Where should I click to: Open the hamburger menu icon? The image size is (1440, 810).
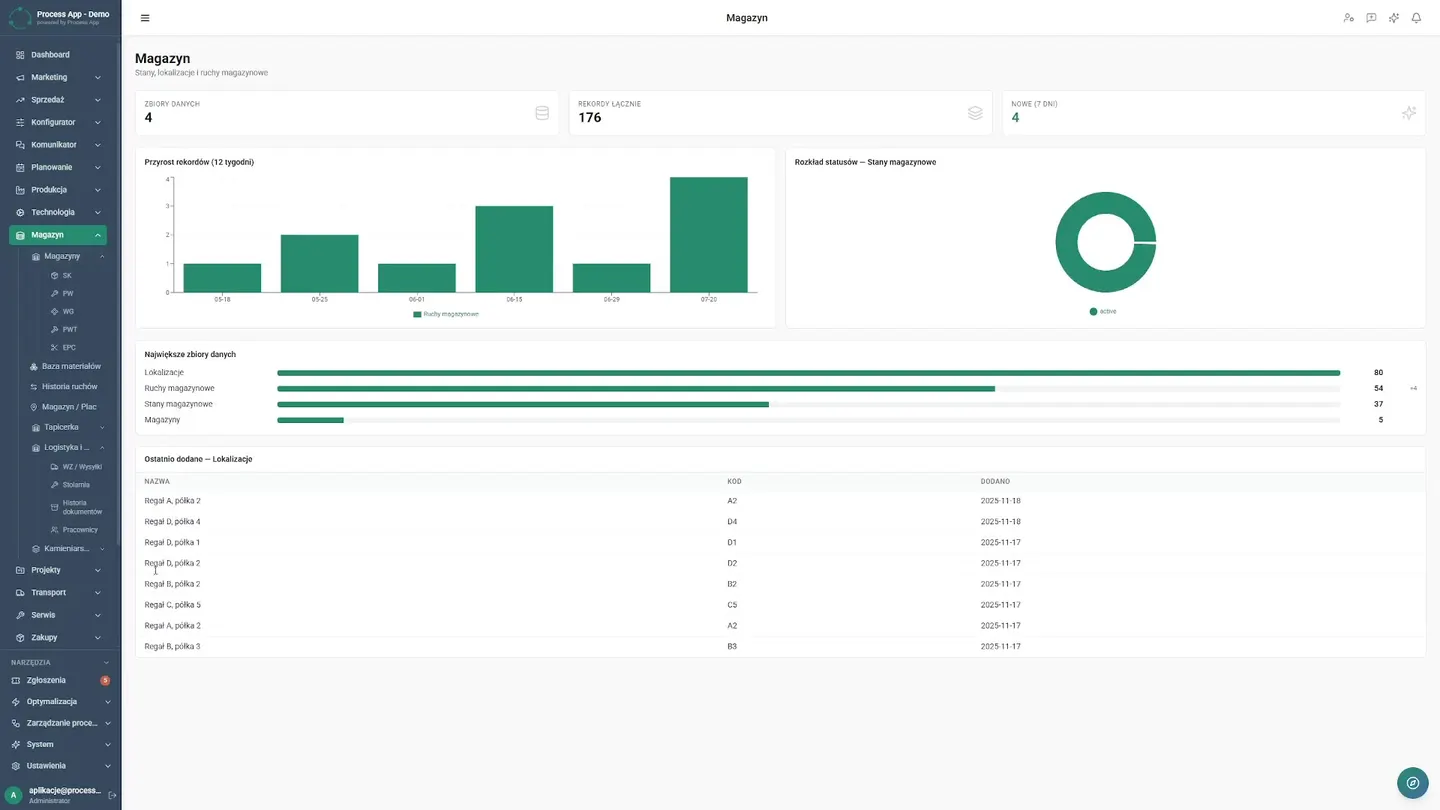click(145, 18)
